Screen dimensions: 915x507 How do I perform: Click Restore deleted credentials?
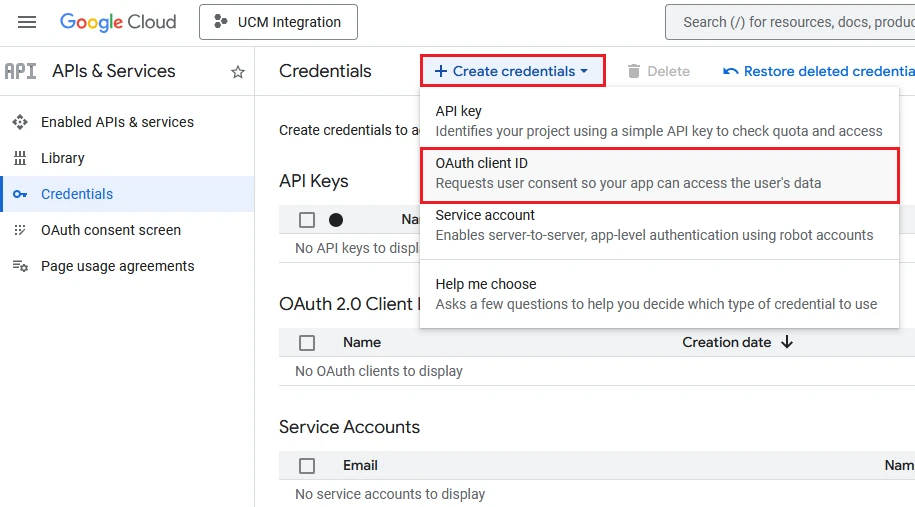click(x=818, y=71)
